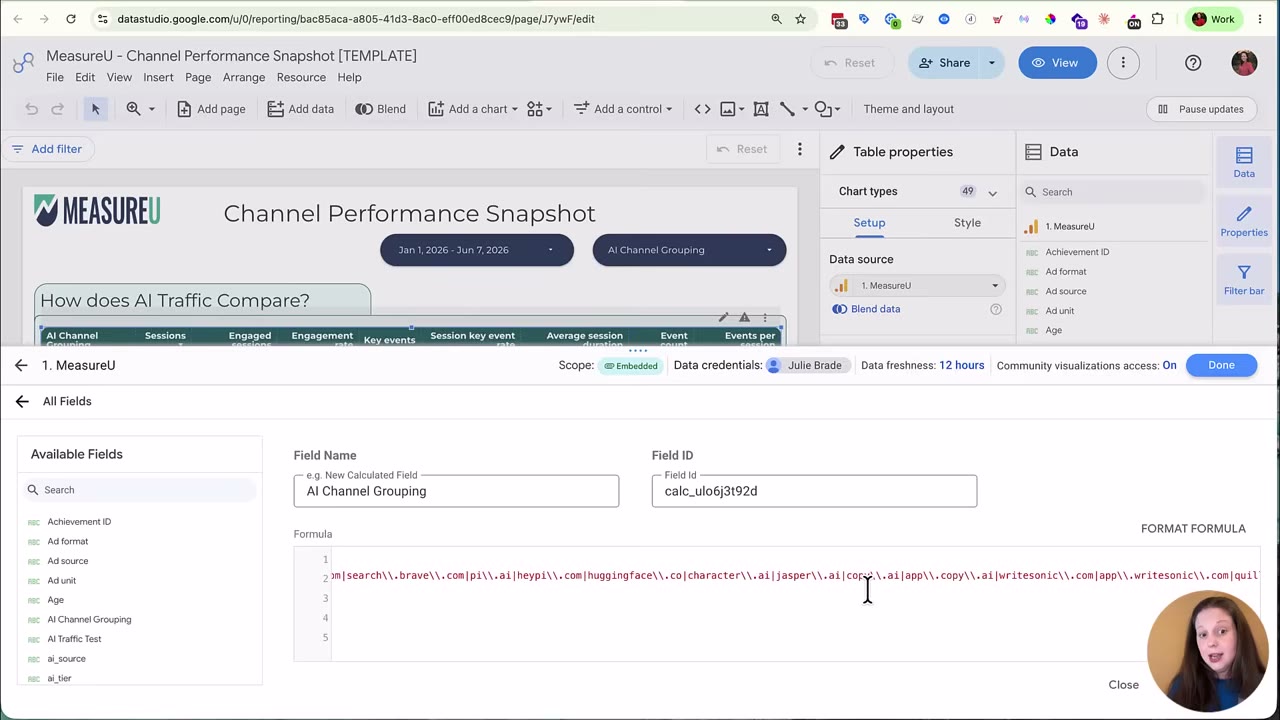This screenshot has width=1280, height=720.
Task: Click the blue Share button
Action: click(943, 63)
